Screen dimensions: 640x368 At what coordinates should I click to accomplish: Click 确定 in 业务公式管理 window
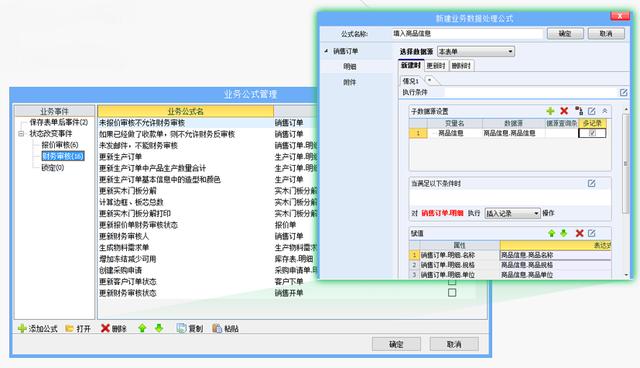pos(396,344)
